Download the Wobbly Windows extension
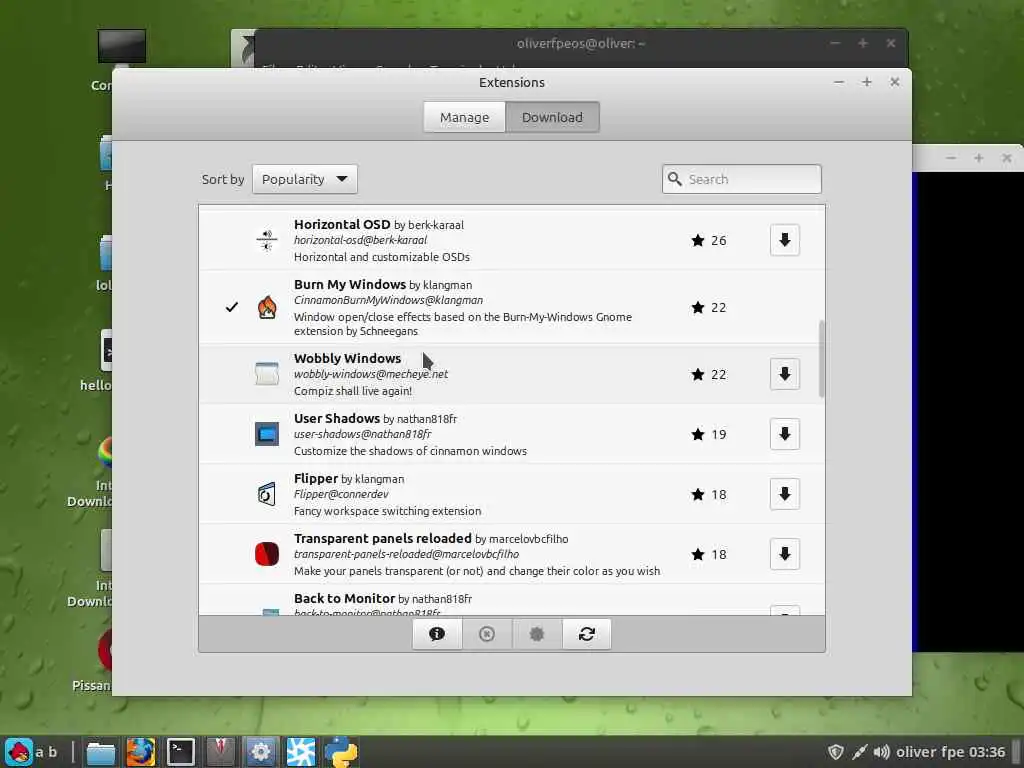1024x768 pixels. click(784, 374)
